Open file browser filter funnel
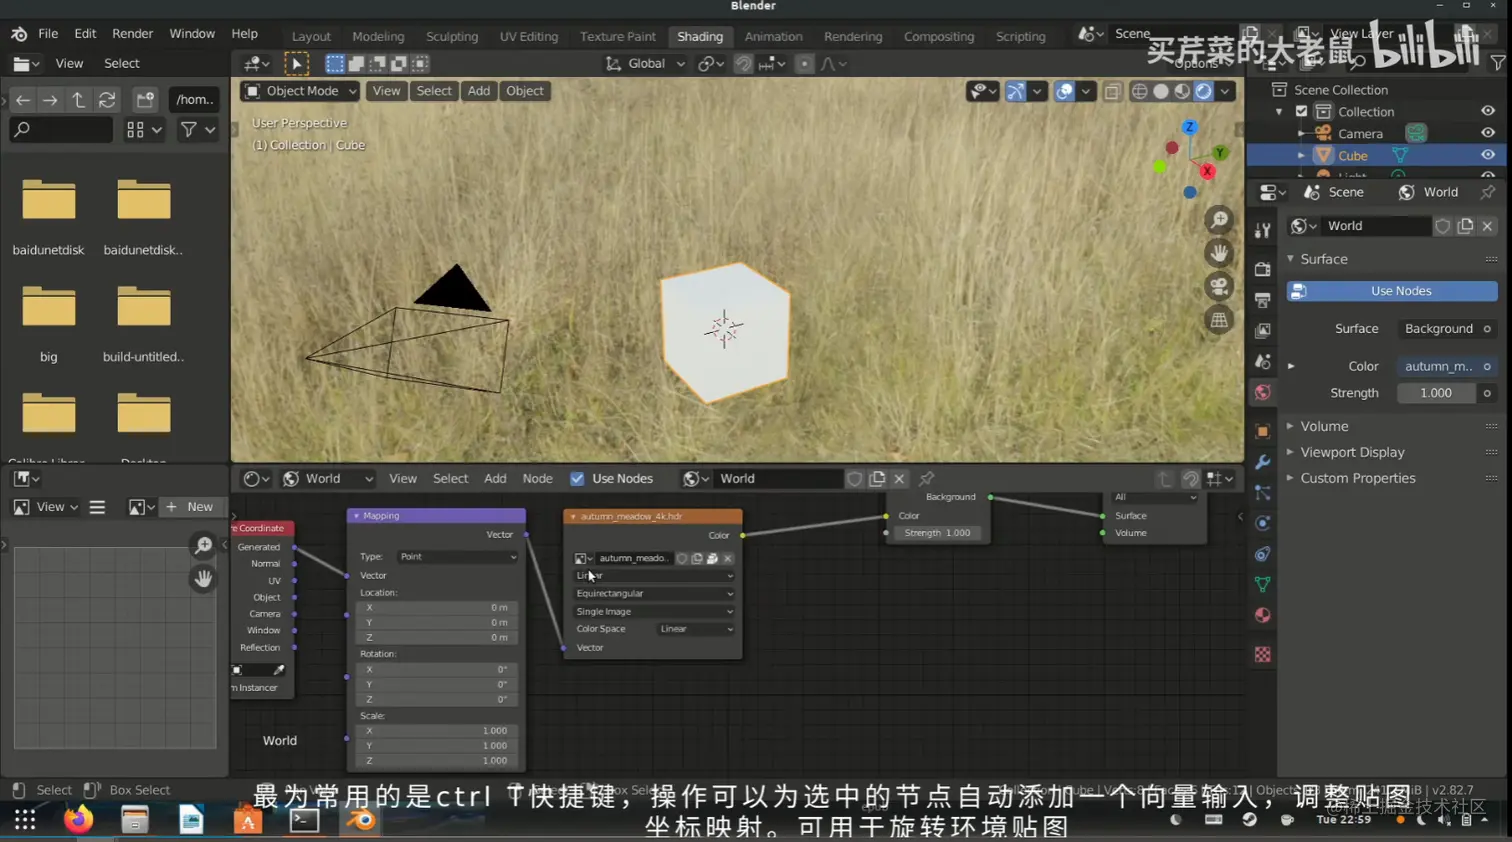The image size is (1512, 842). (188, 130)
